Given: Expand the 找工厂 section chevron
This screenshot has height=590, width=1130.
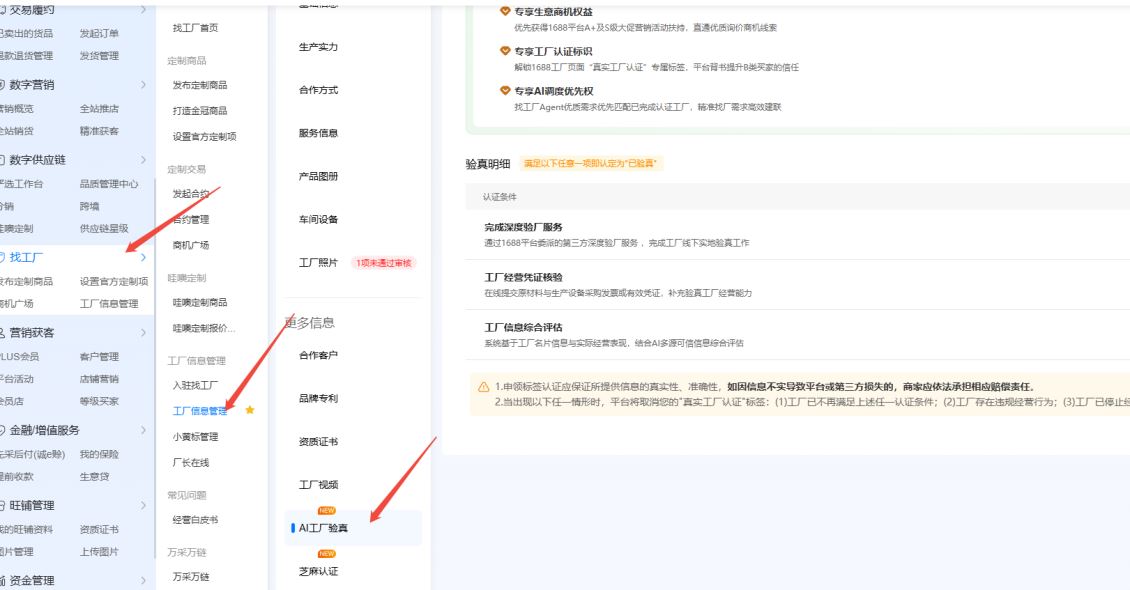Looking at the screenshot, I should [x=143, y=257].
